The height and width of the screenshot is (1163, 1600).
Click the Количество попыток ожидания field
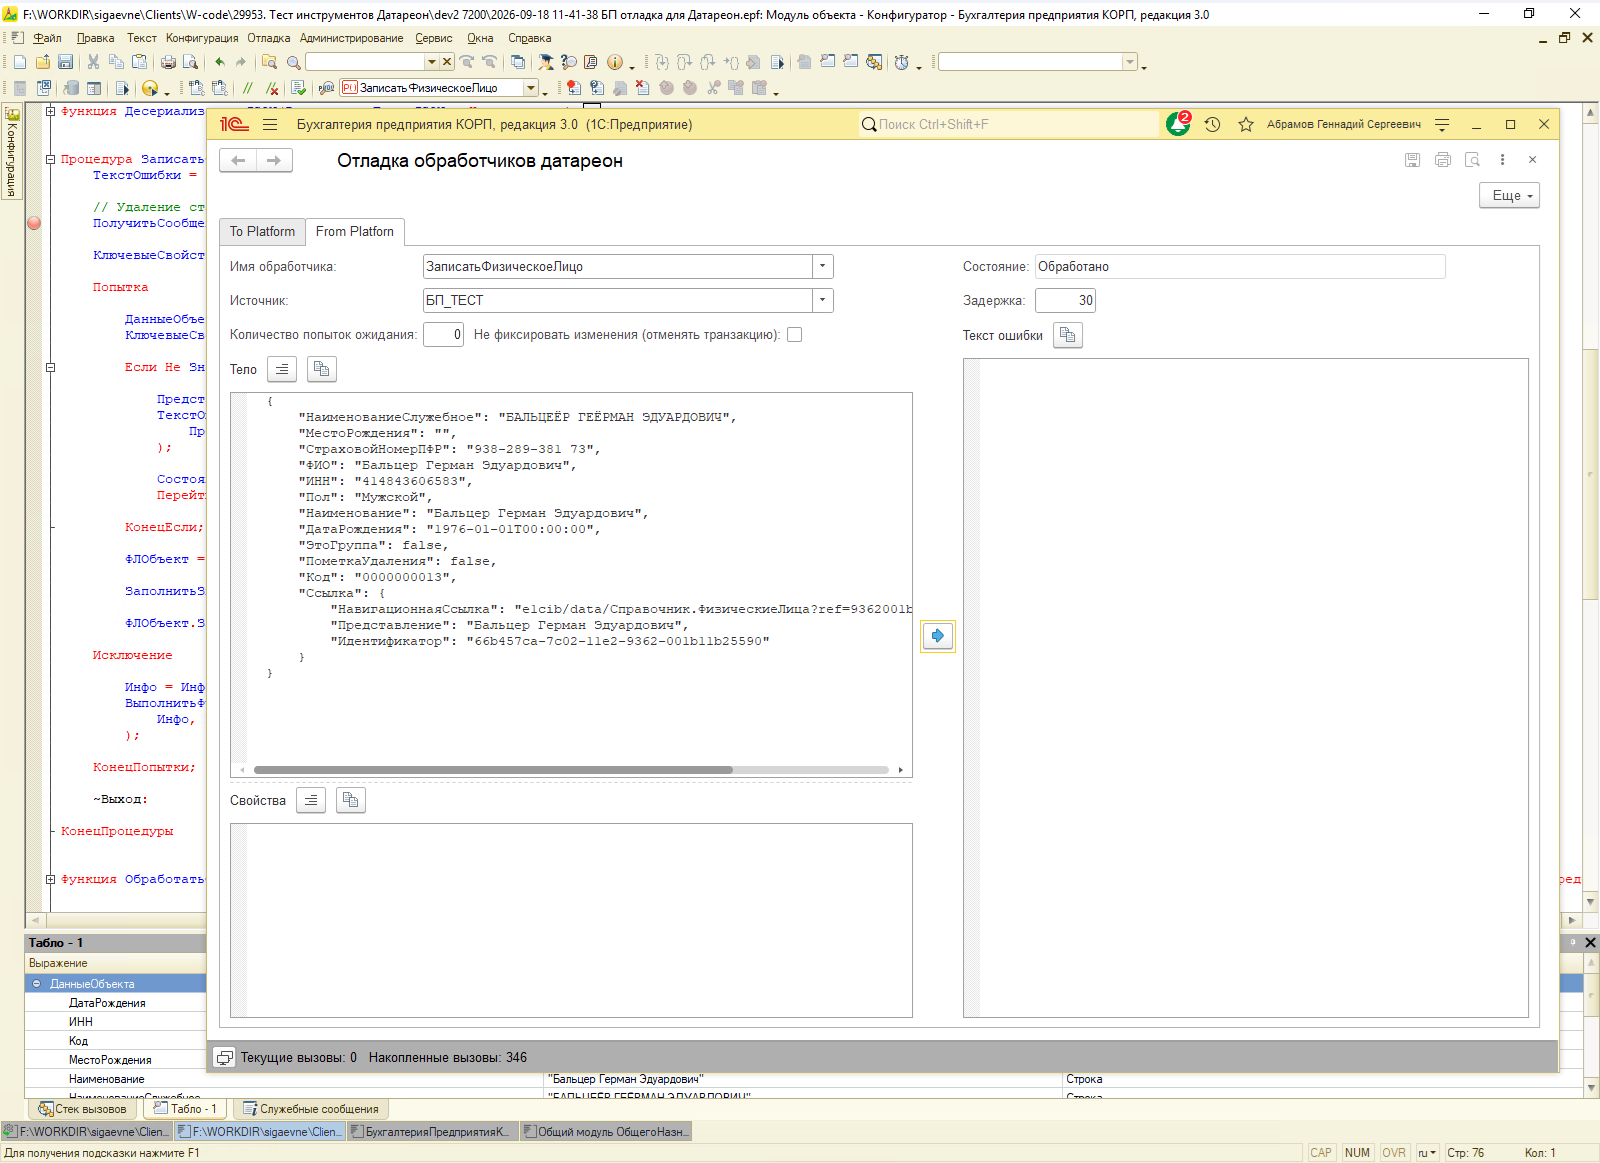[443, 335]
